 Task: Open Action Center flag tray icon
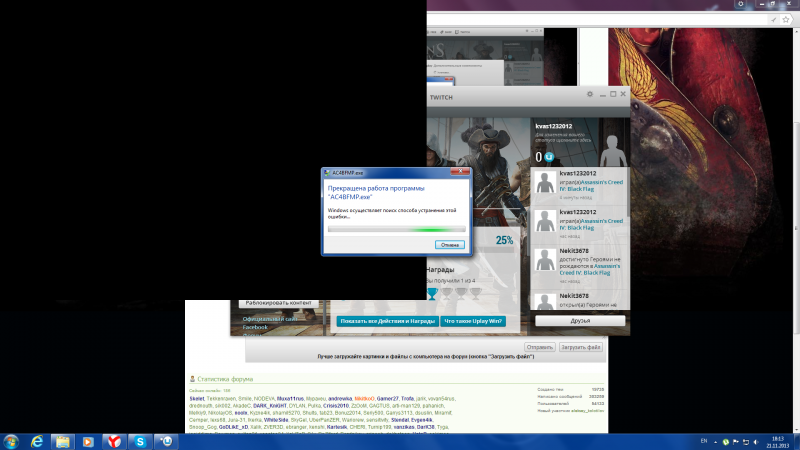coord(736,442)
